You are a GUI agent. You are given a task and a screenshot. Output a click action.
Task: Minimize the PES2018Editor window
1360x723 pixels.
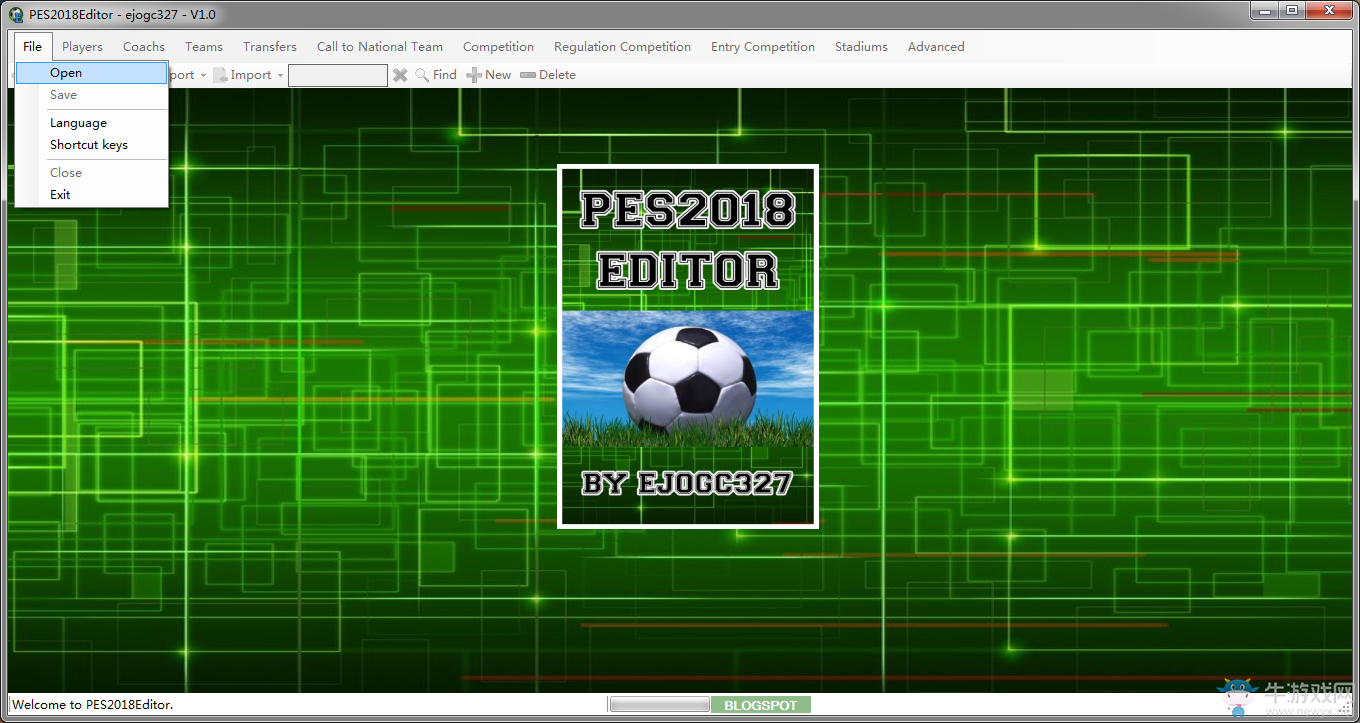(1266, 10)
